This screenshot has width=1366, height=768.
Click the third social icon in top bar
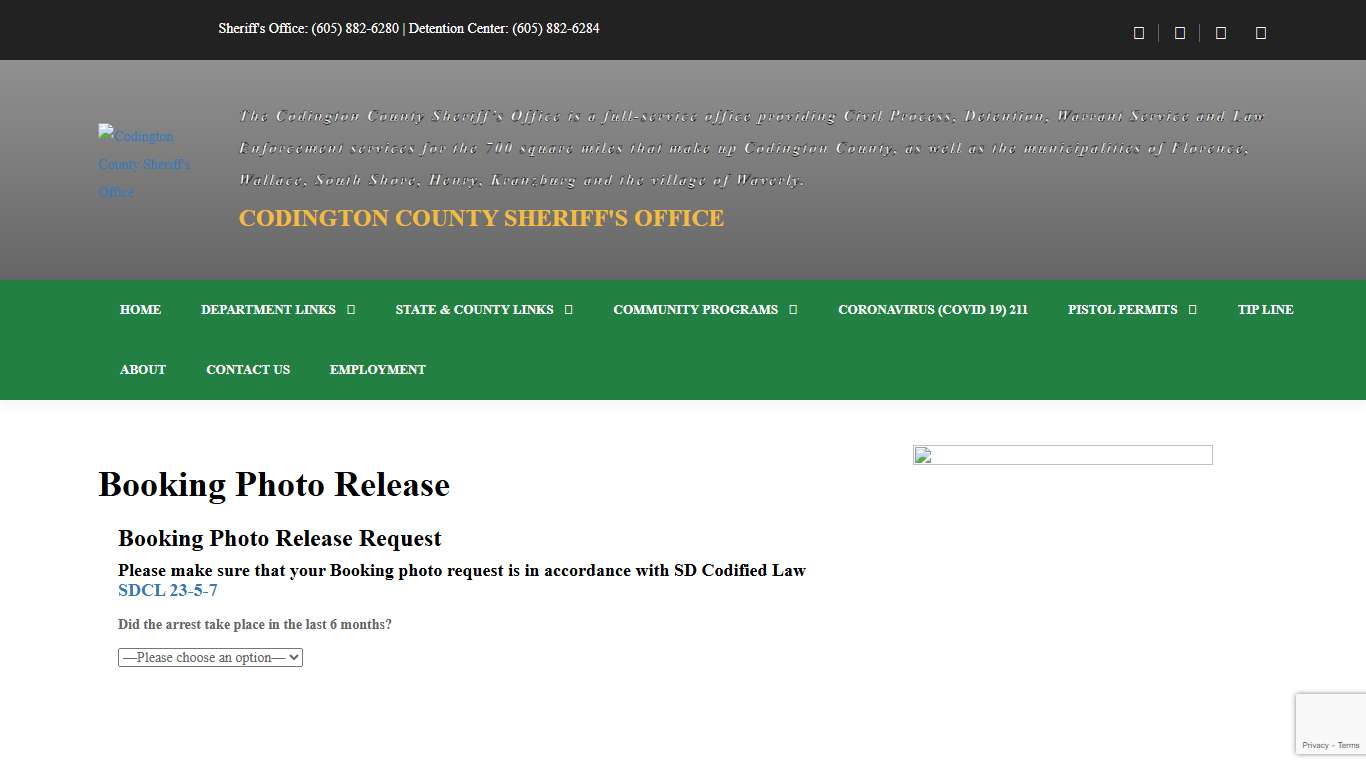(x=1221, y=33)
